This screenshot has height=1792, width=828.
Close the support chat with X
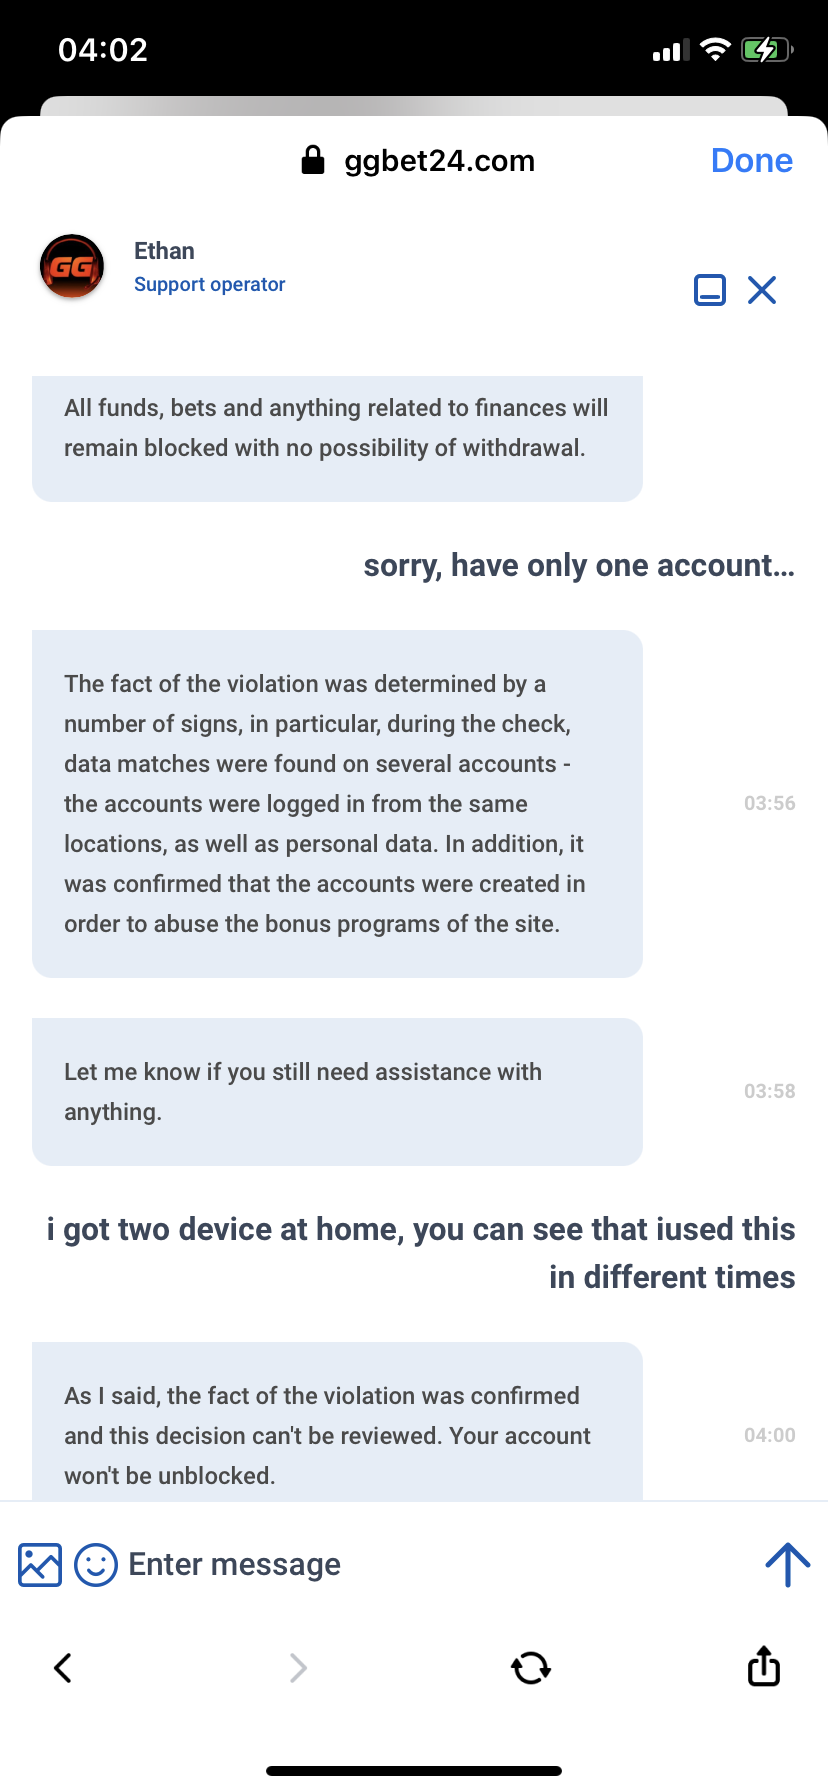762,290
